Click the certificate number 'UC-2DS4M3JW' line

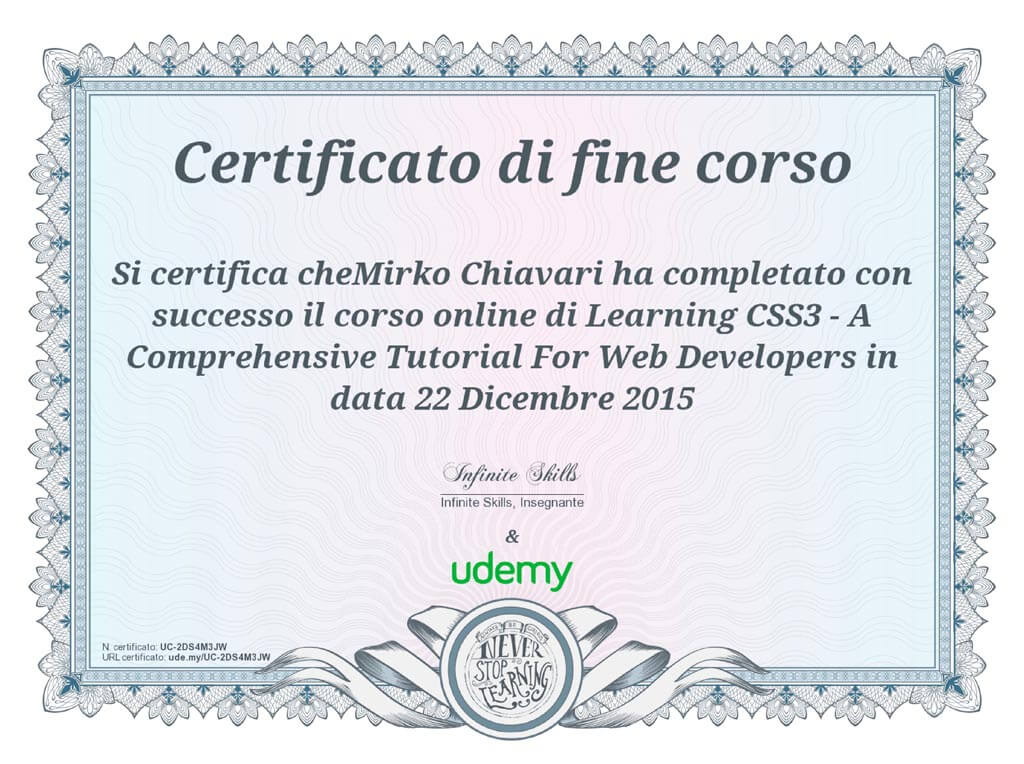pyautogui.click(x=165, y=646)
